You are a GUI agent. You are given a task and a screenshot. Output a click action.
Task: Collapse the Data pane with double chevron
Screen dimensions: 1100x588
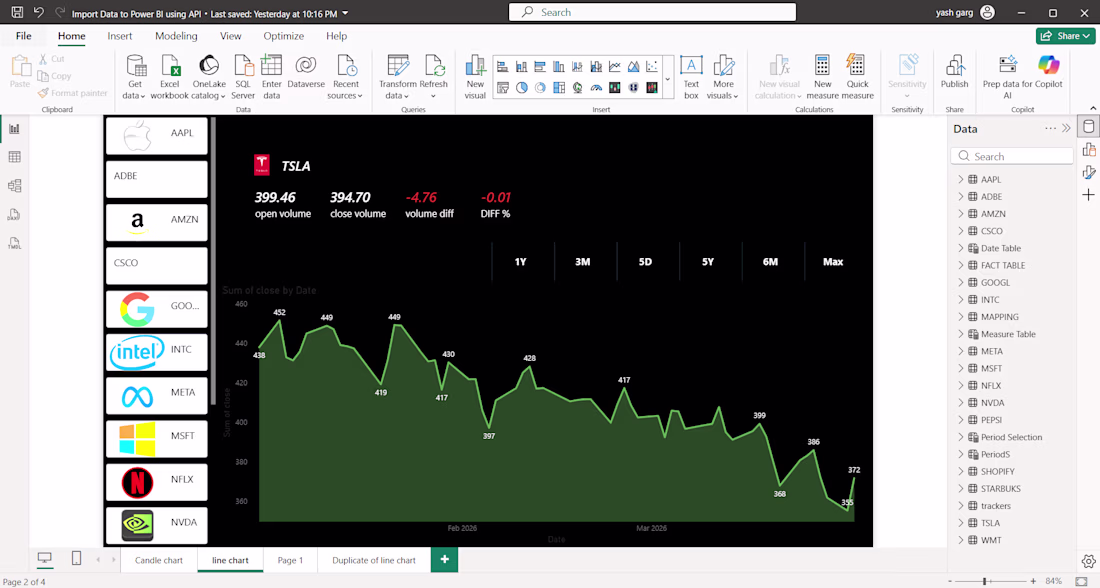click(1066, 128)
